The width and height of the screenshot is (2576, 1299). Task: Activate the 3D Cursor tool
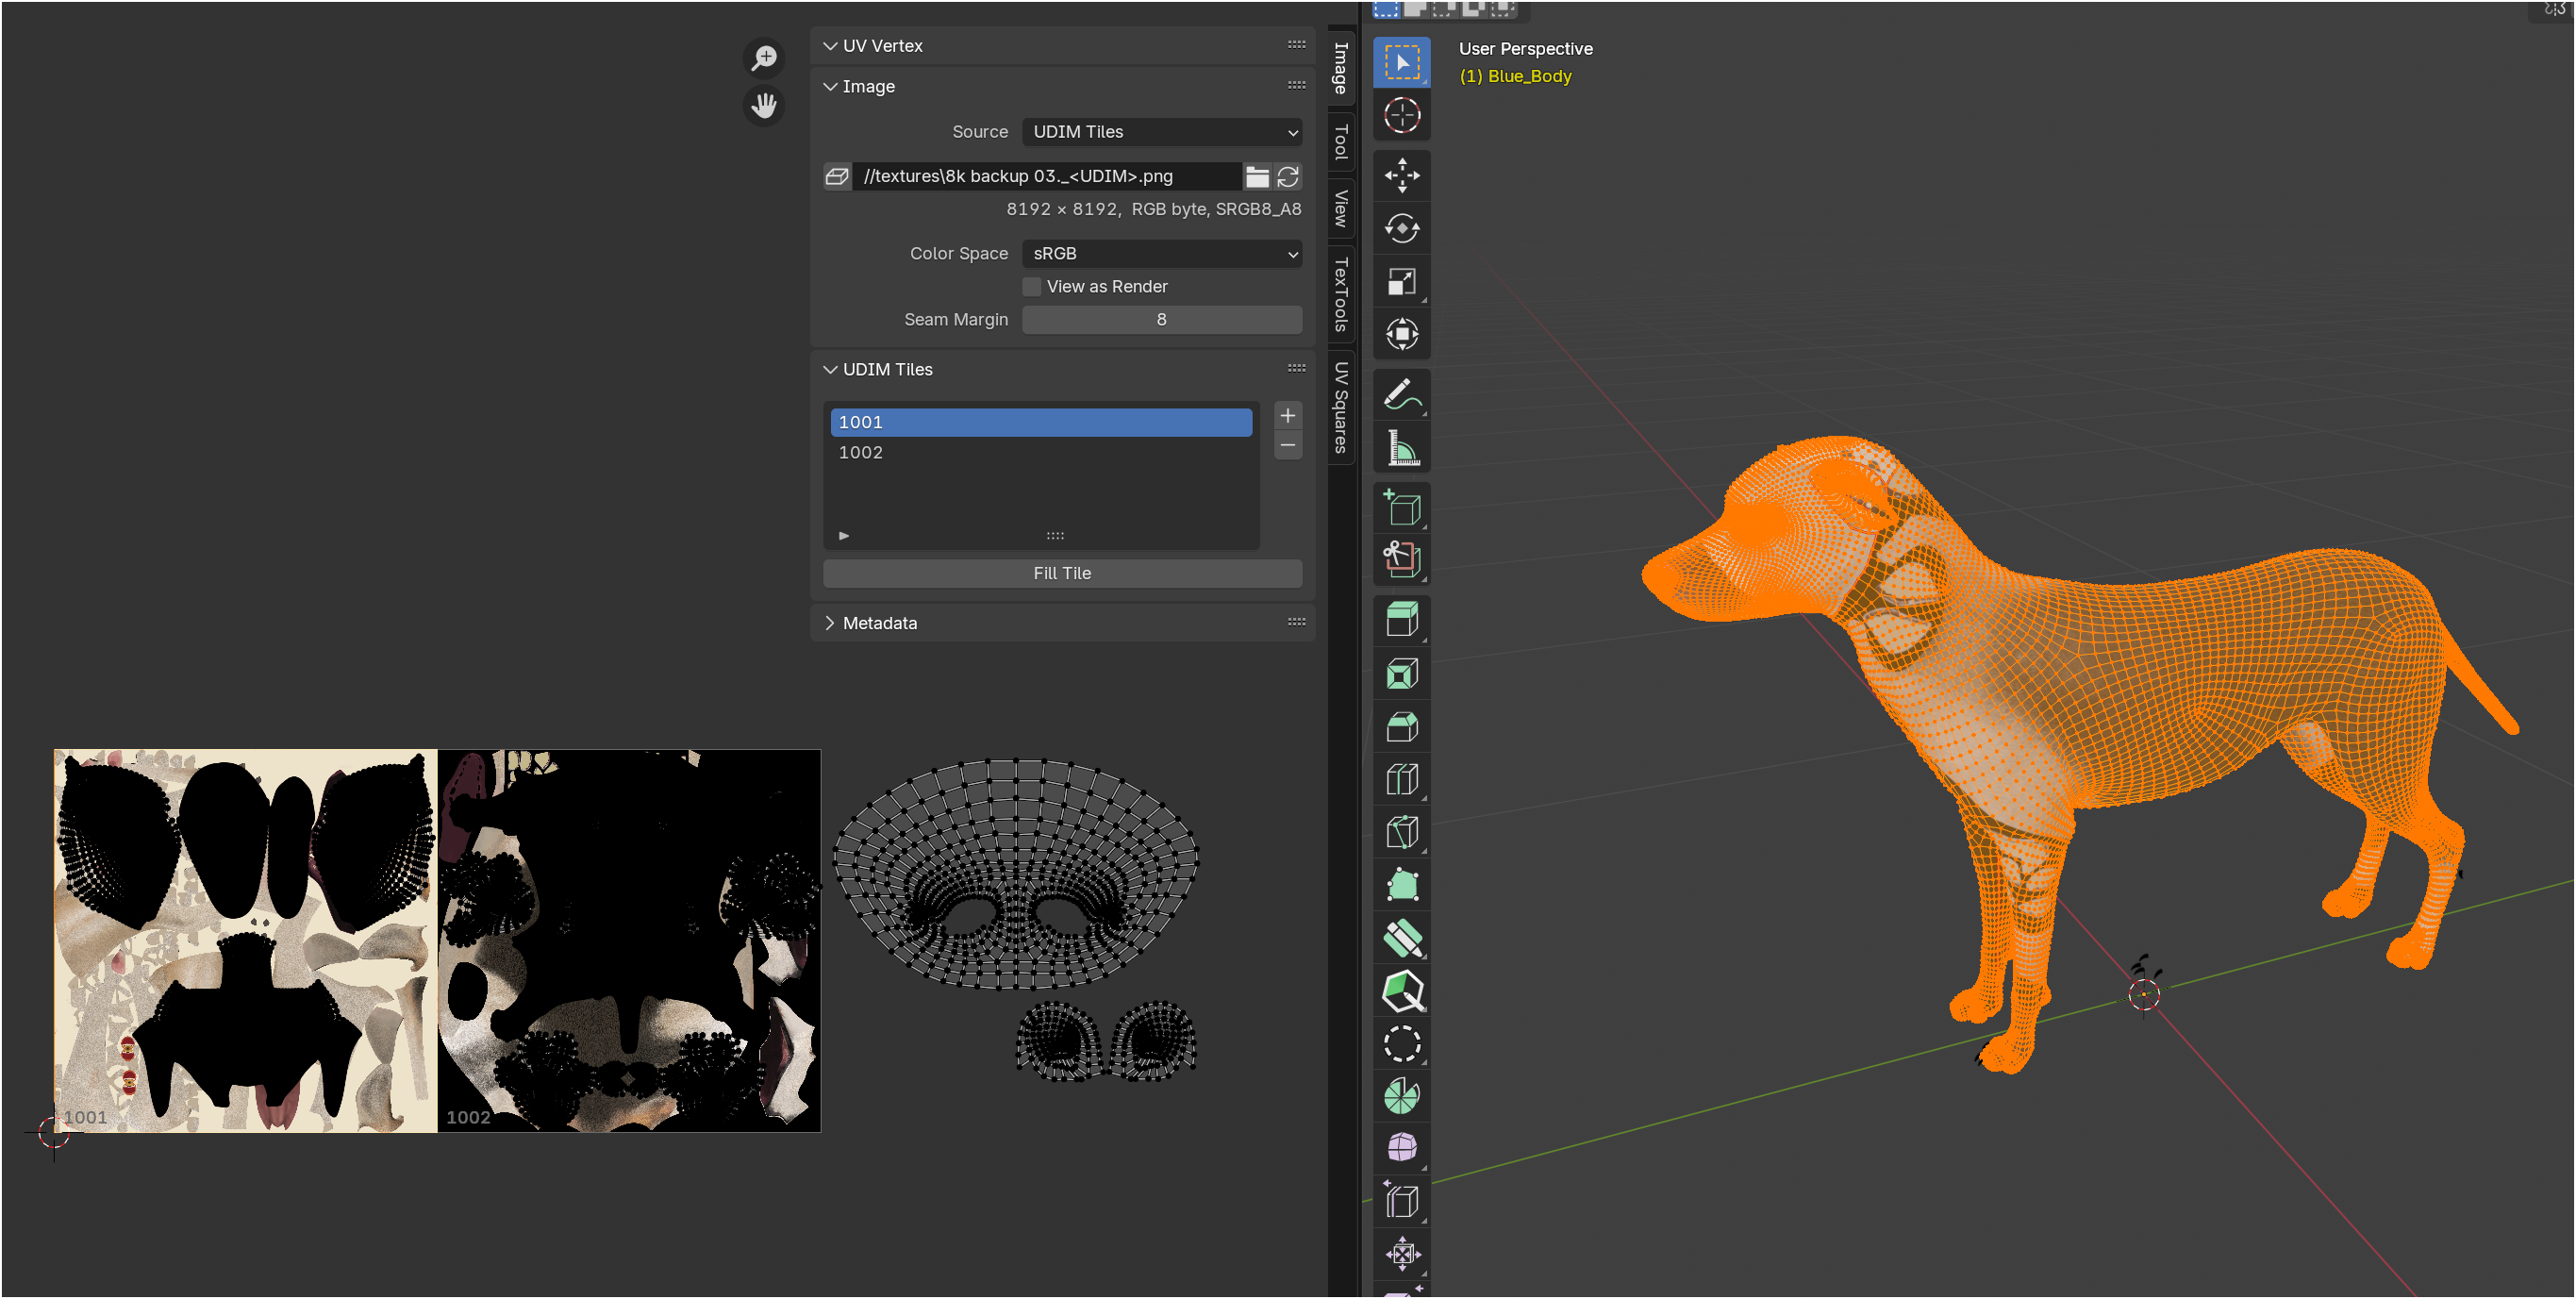pyautogui.click(x=1402, y=115)
